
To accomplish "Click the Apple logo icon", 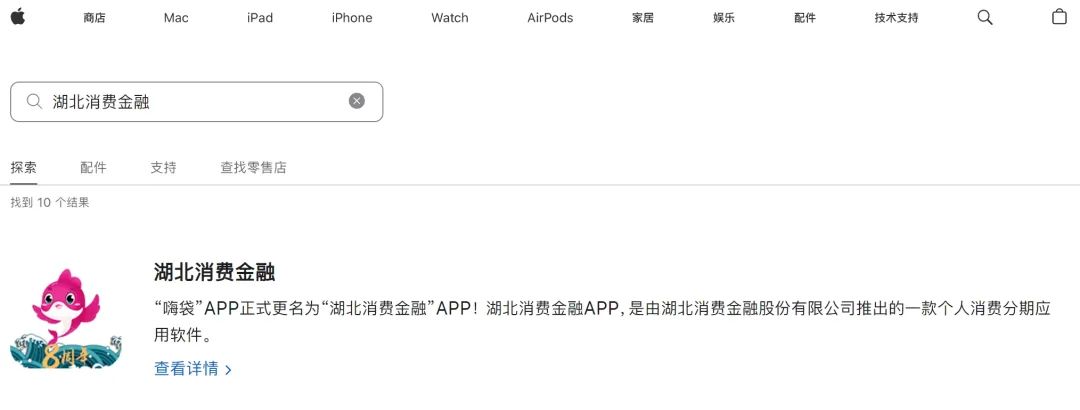I will point(17,17).
